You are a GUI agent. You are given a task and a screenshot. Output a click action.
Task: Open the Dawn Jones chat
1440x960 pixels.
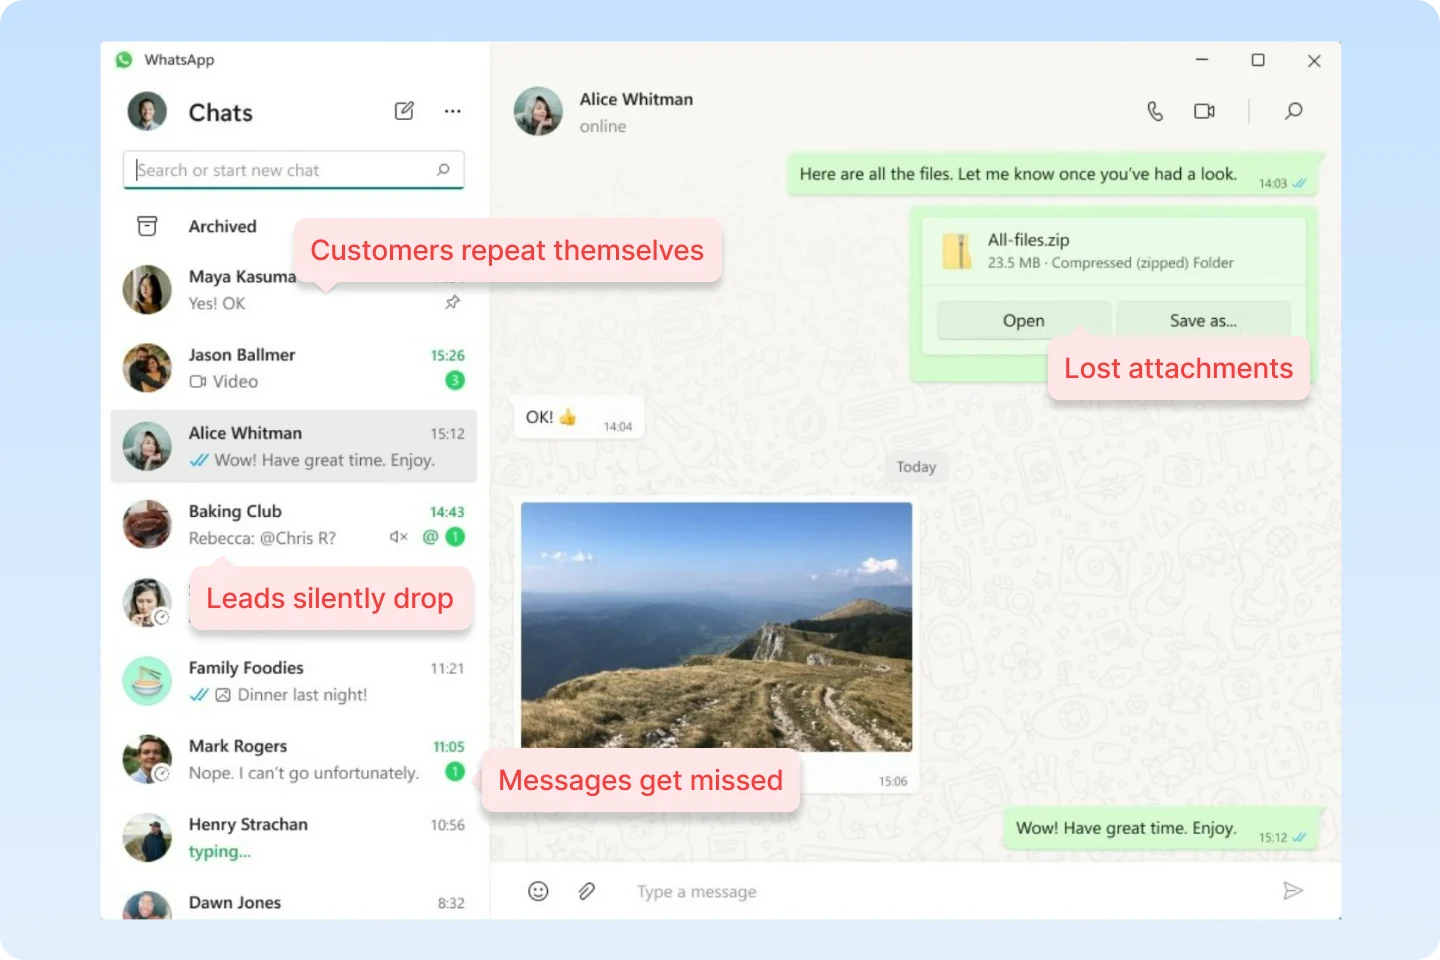tap(293, 903)
